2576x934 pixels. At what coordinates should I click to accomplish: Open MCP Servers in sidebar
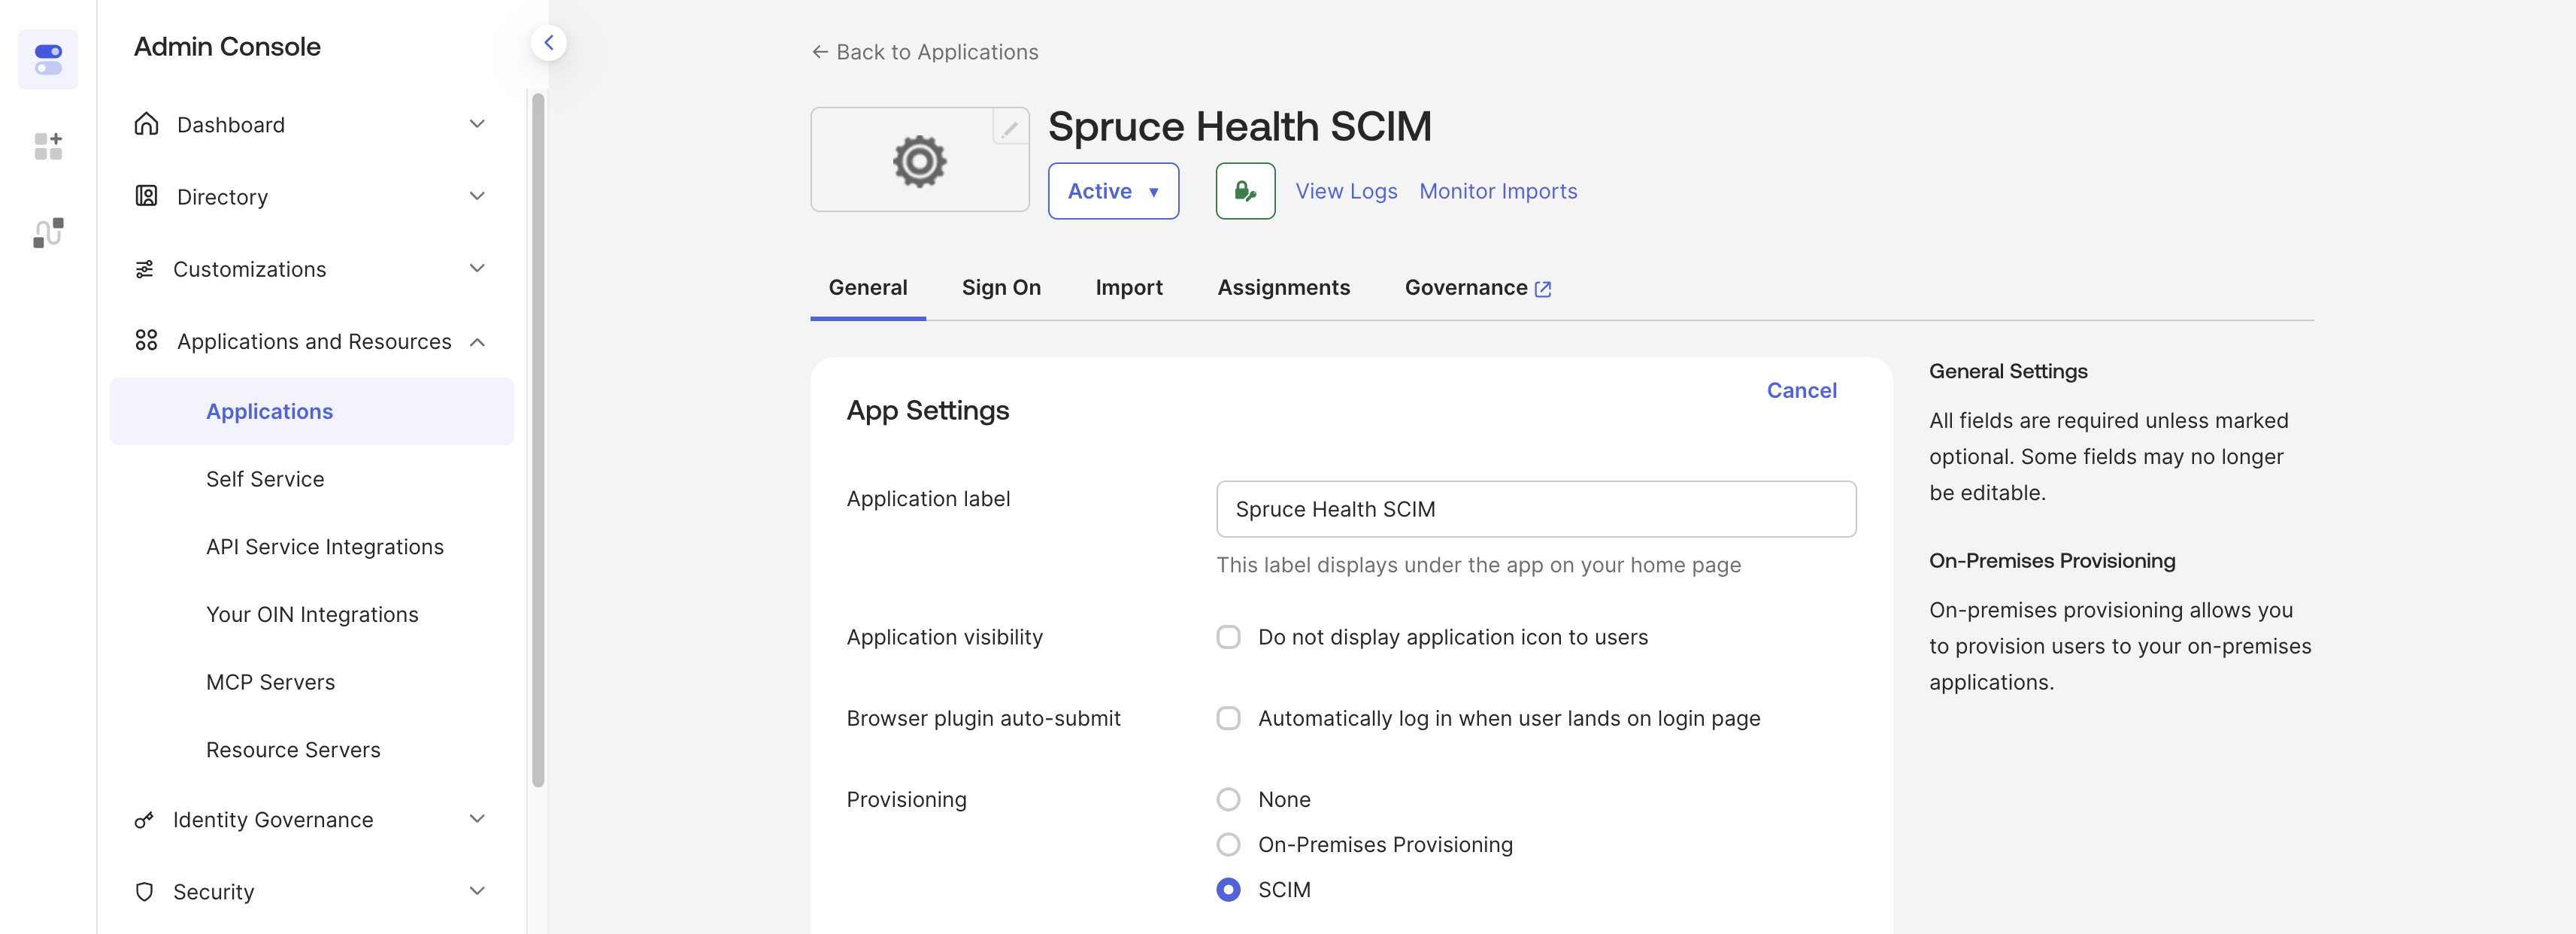click(x=270, y=682)
